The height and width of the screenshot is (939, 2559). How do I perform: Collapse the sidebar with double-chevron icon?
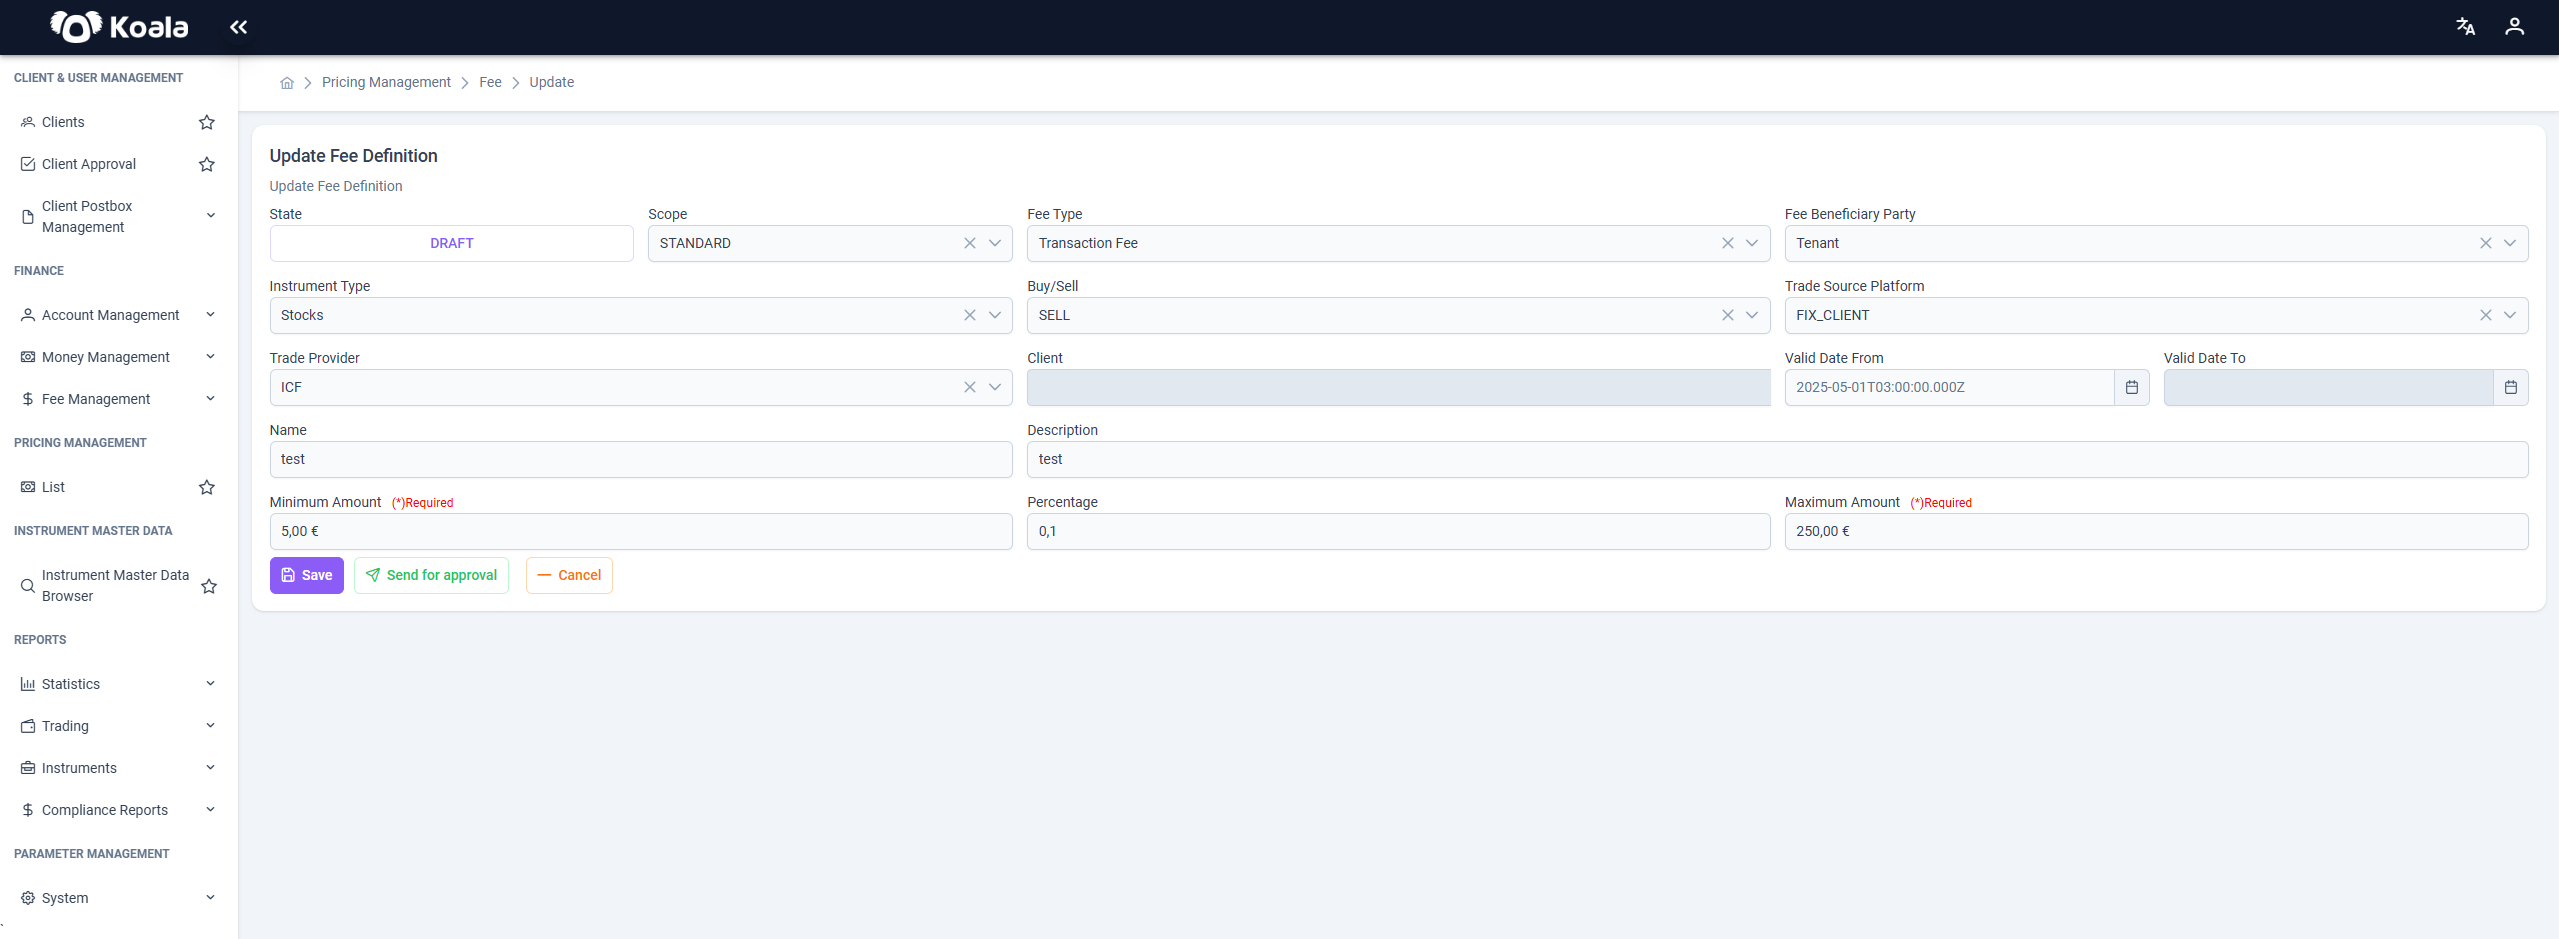238,27
